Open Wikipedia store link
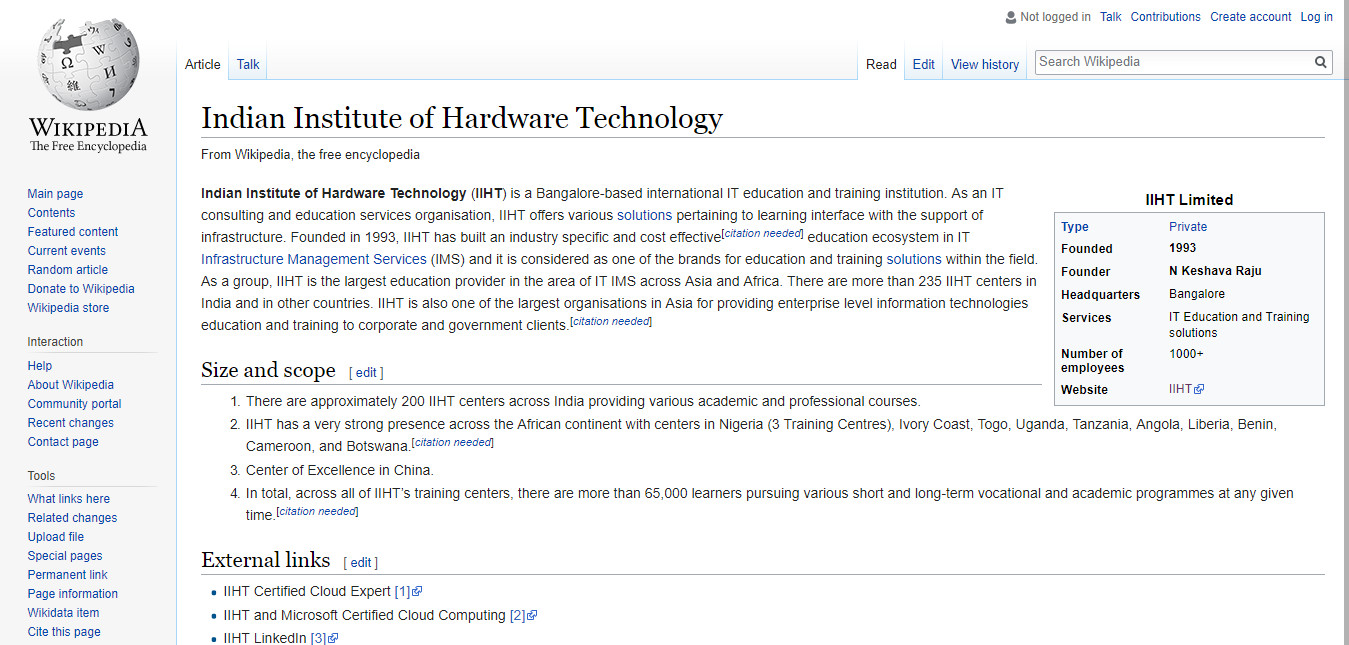 [x=69, y=308]
